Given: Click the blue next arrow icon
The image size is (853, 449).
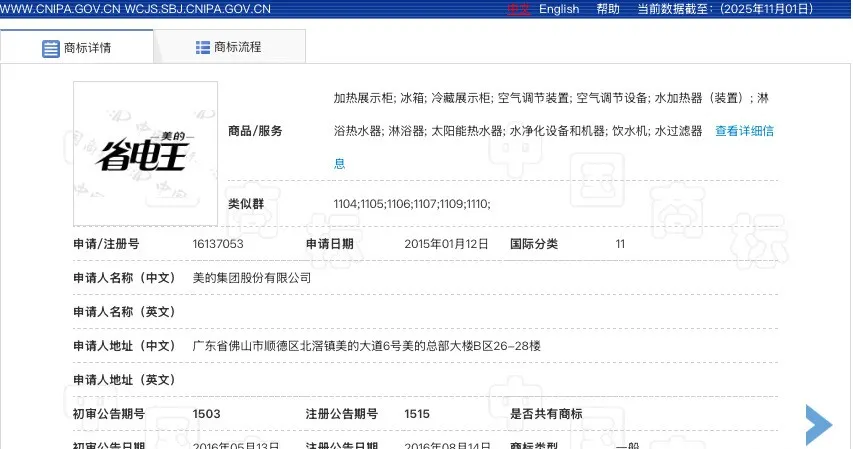Looking at the screenshot, I should click(x=819, y=425).
